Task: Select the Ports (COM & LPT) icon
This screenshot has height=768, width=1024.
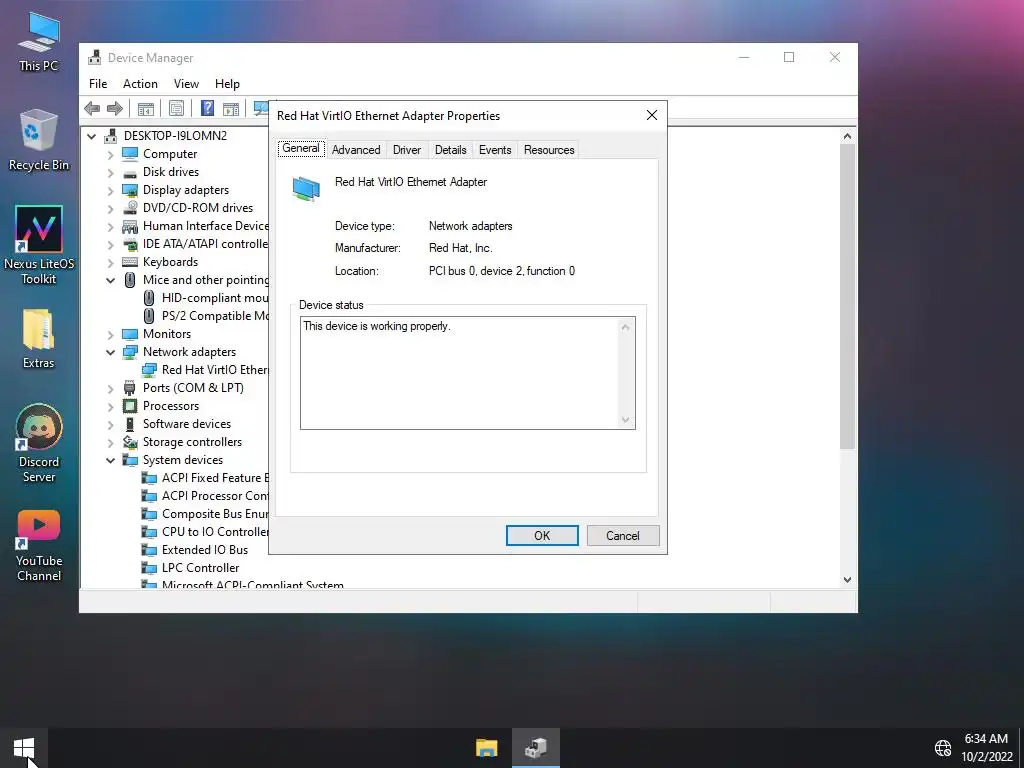Action: coord(130,388)
